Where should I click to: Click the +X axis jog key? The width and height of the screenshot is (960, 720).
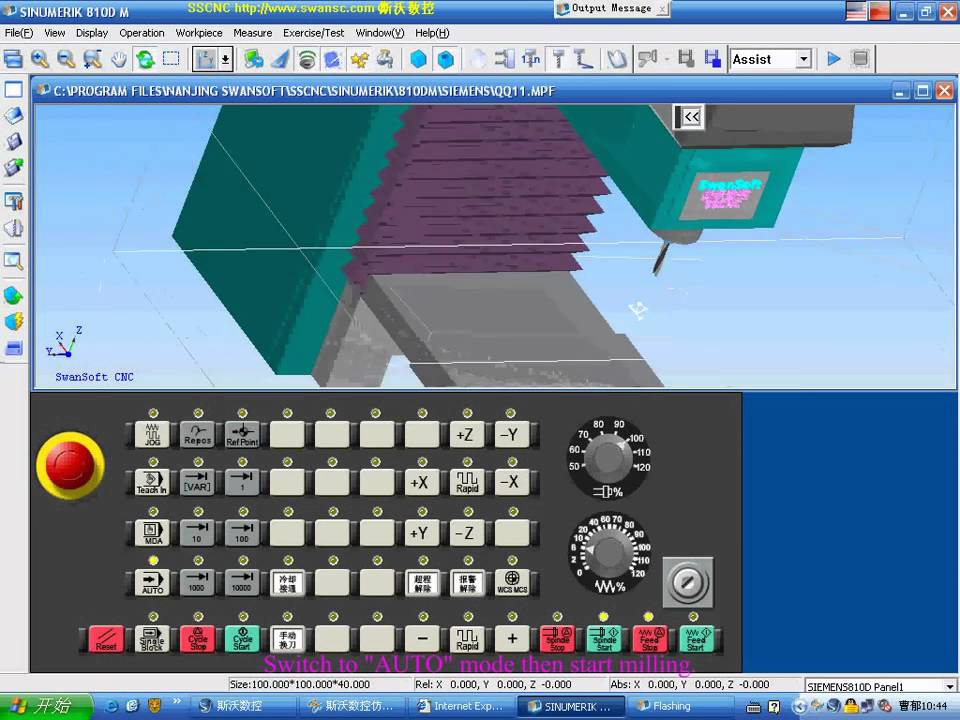pyautogui.click(x=422, y=482)
